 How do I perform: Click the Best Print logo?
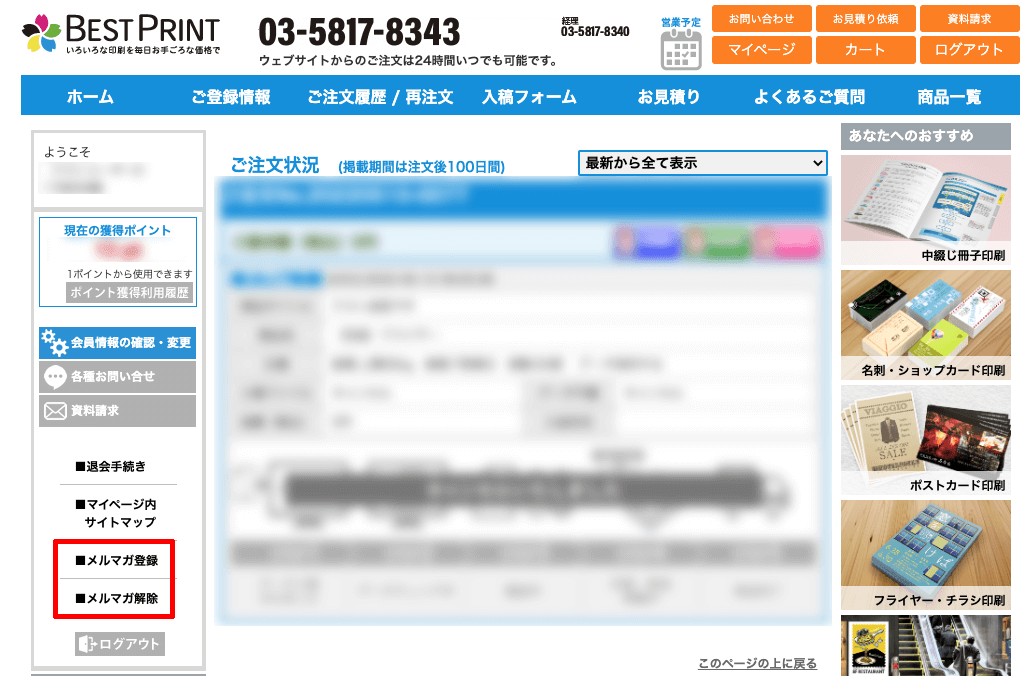(120, 34)
